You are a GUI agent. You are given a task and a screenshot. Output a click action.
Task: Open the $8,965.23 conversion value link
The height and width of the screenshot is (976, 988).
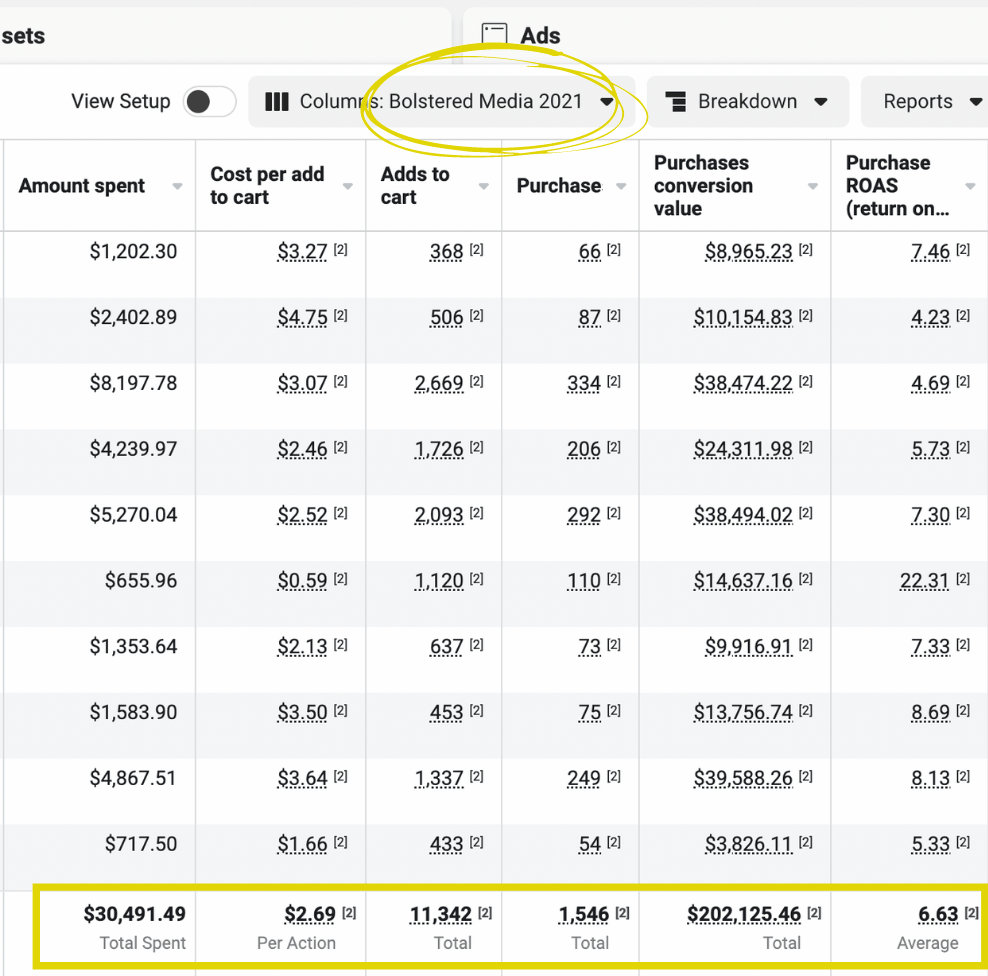(749, 251)
